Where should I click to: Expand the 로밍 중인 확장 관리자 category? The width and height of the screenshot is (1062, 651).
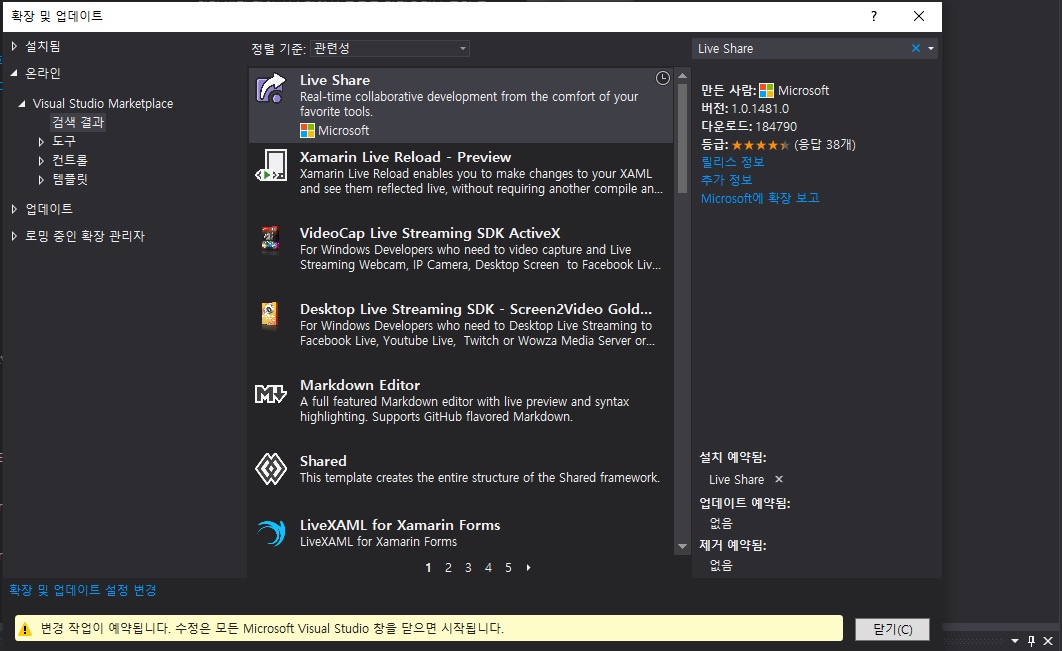click(14, 236)
